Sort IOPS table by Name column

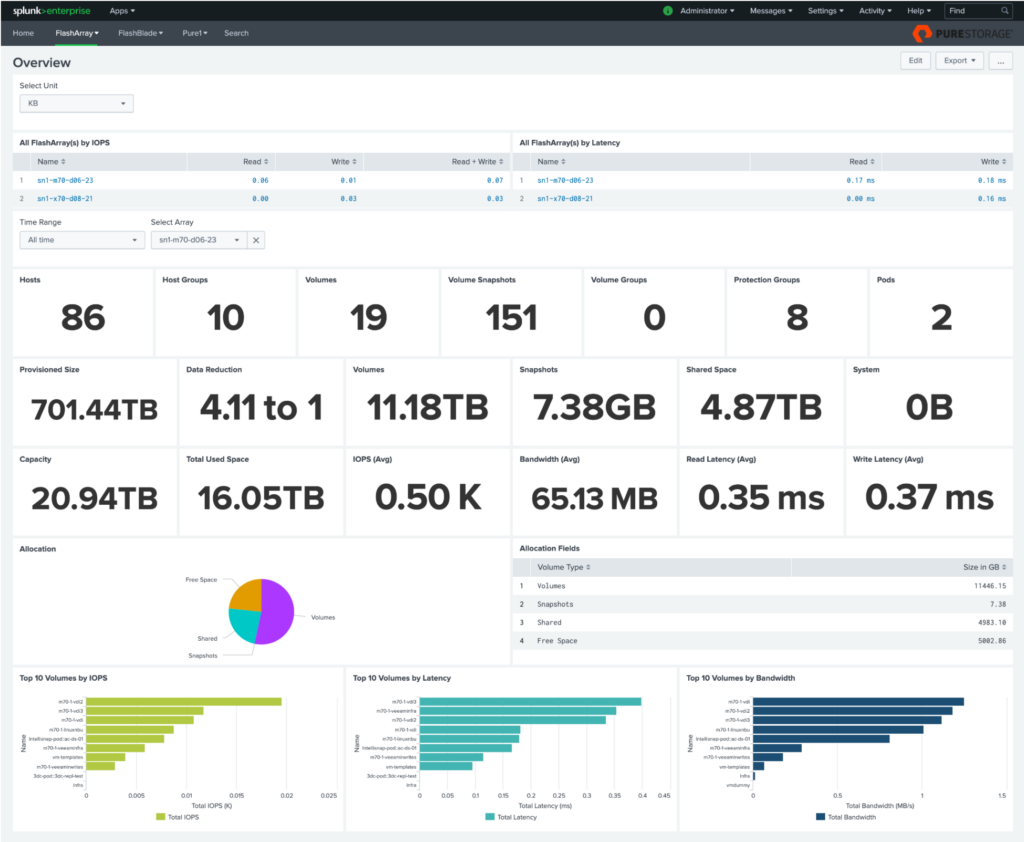51,161
